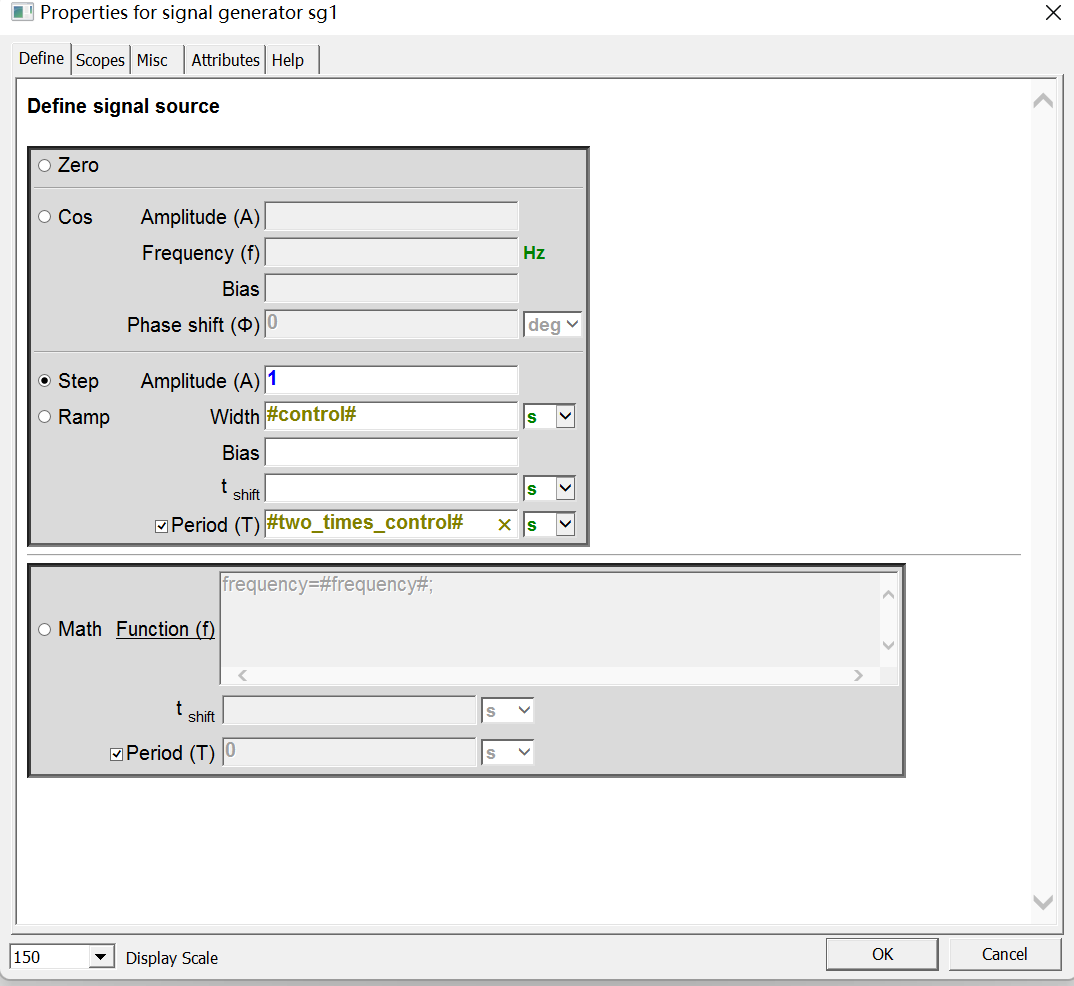Go to the Help tab

(x=288, y=60)
